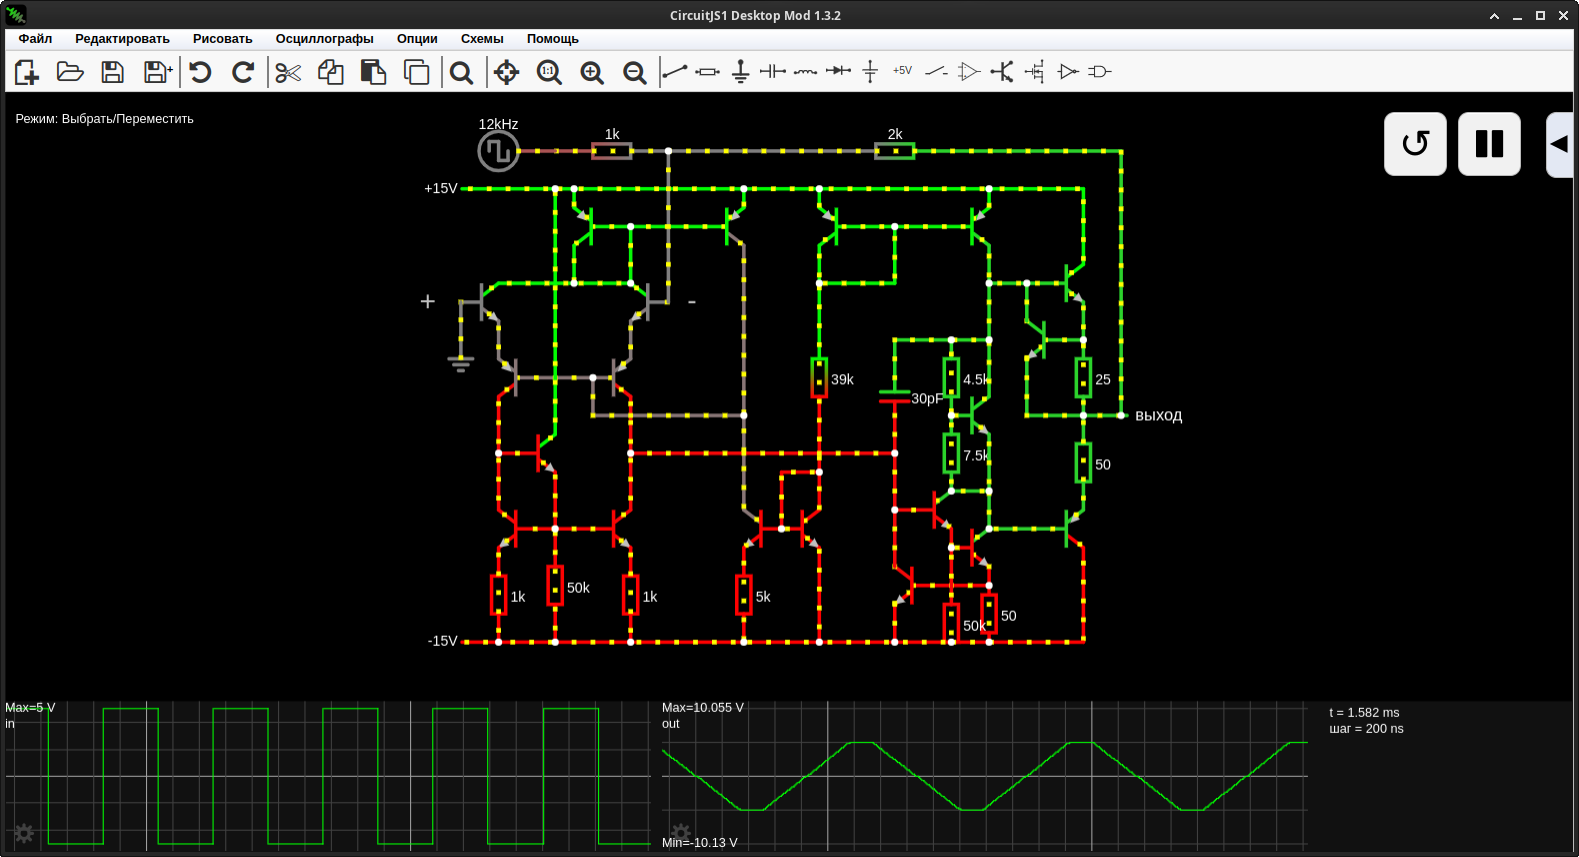Open the Осциллографы menu

(324, 39)
